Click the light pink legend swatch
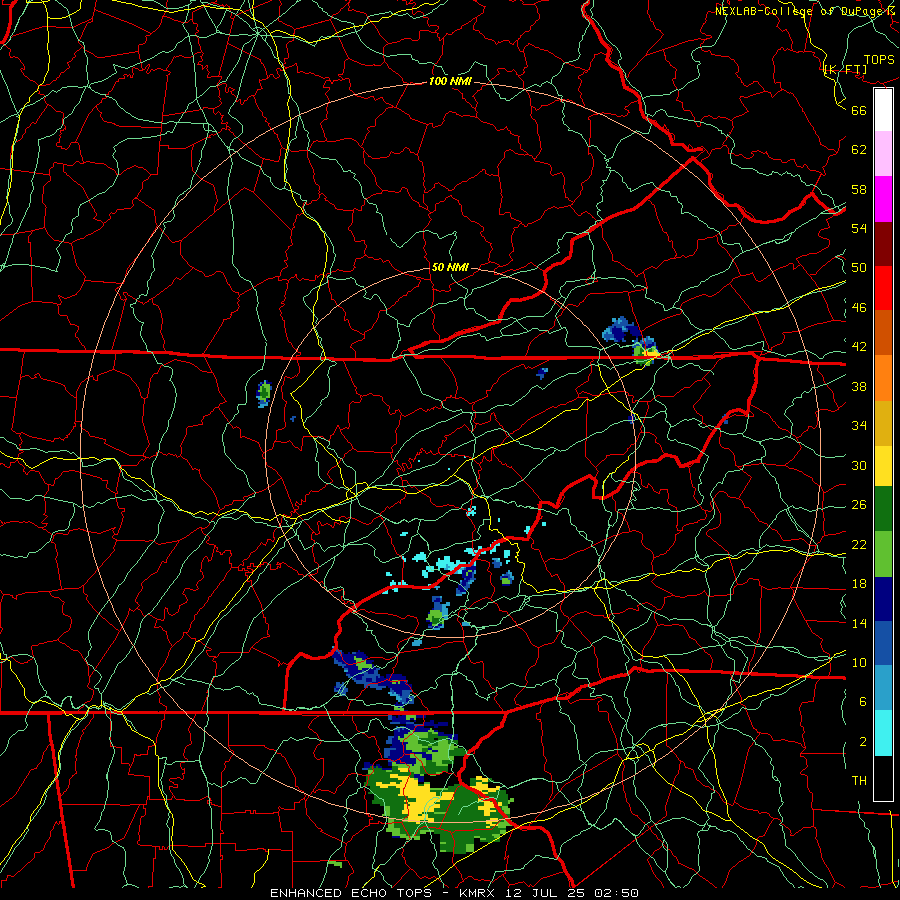Screen dimensions: 900x900 click(x=883, y=154)
